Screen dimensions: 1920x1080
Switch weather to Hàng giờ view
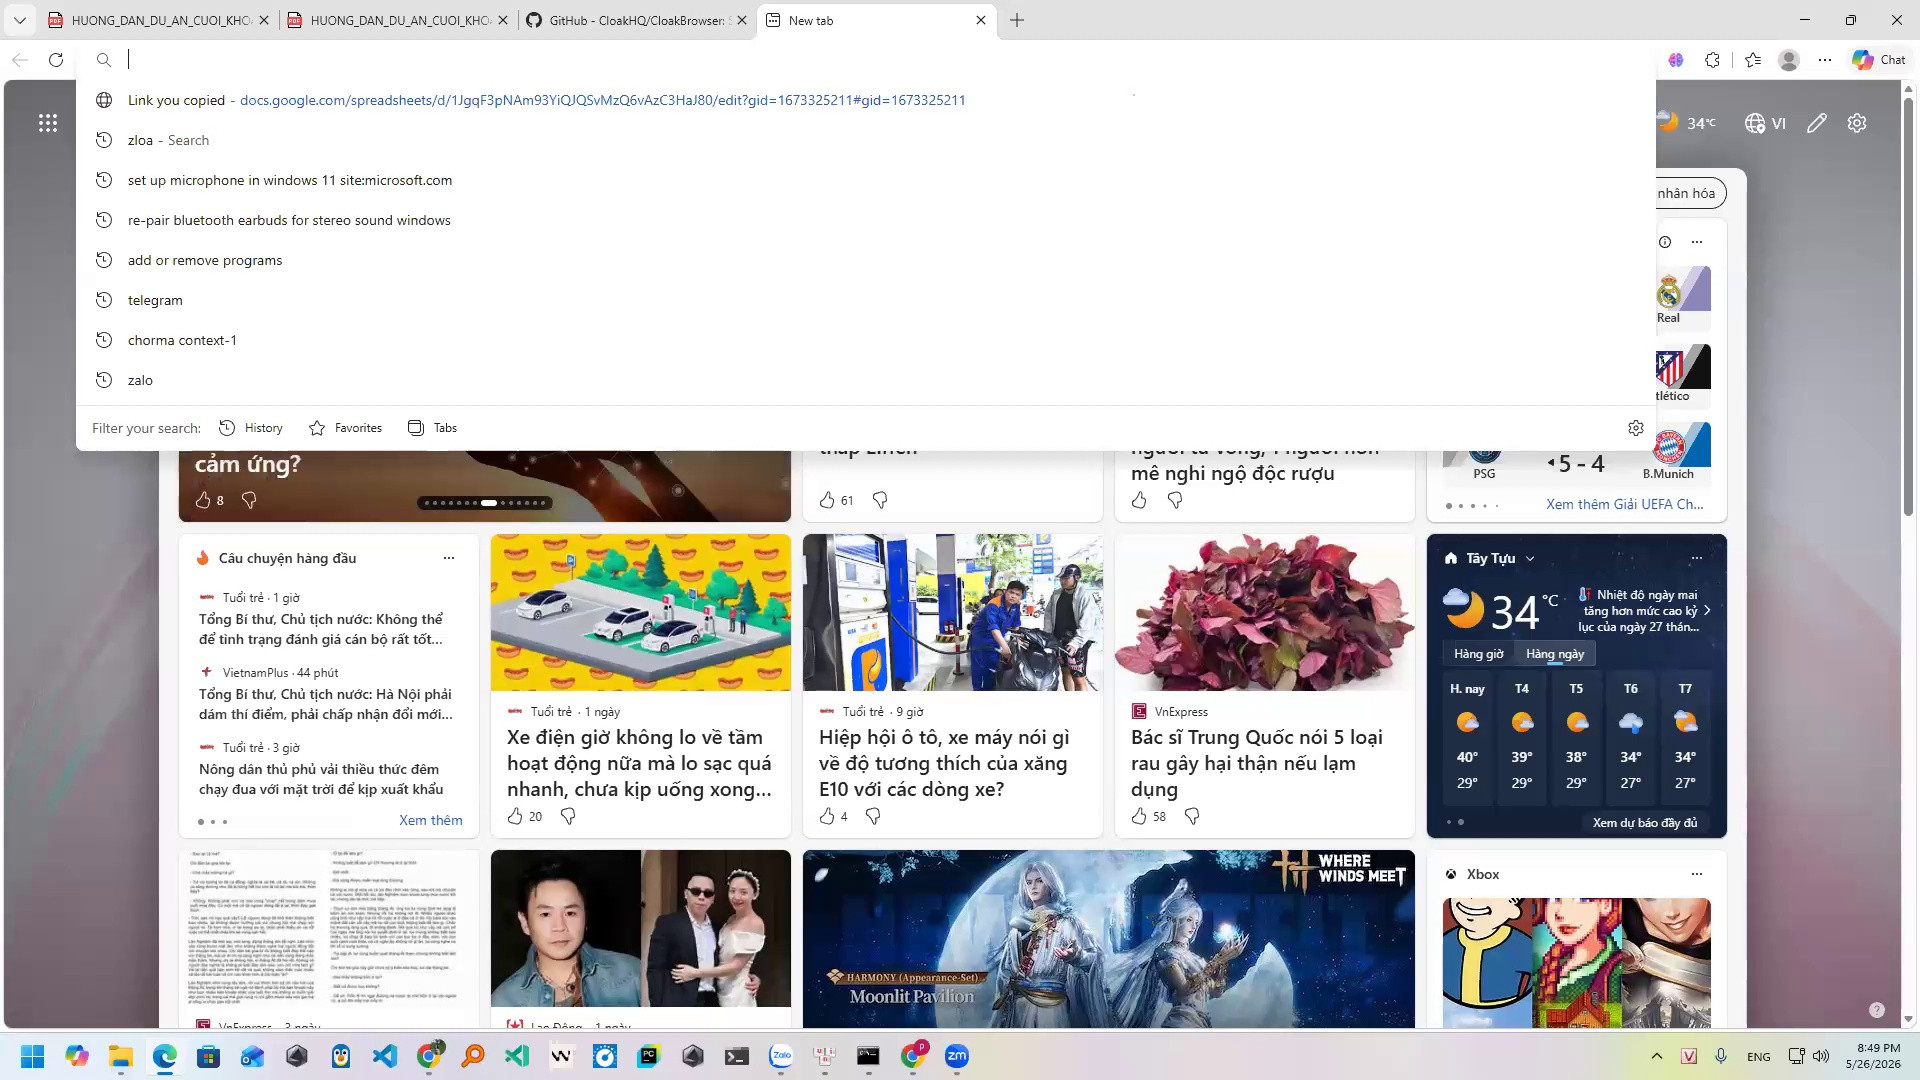tap(1478, 654)
